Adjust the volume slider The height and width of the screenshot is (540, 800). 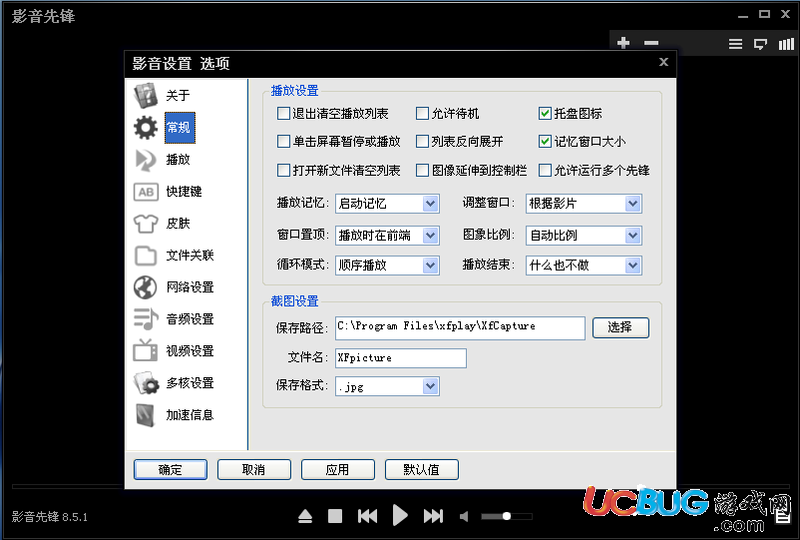tap(507, 517)
